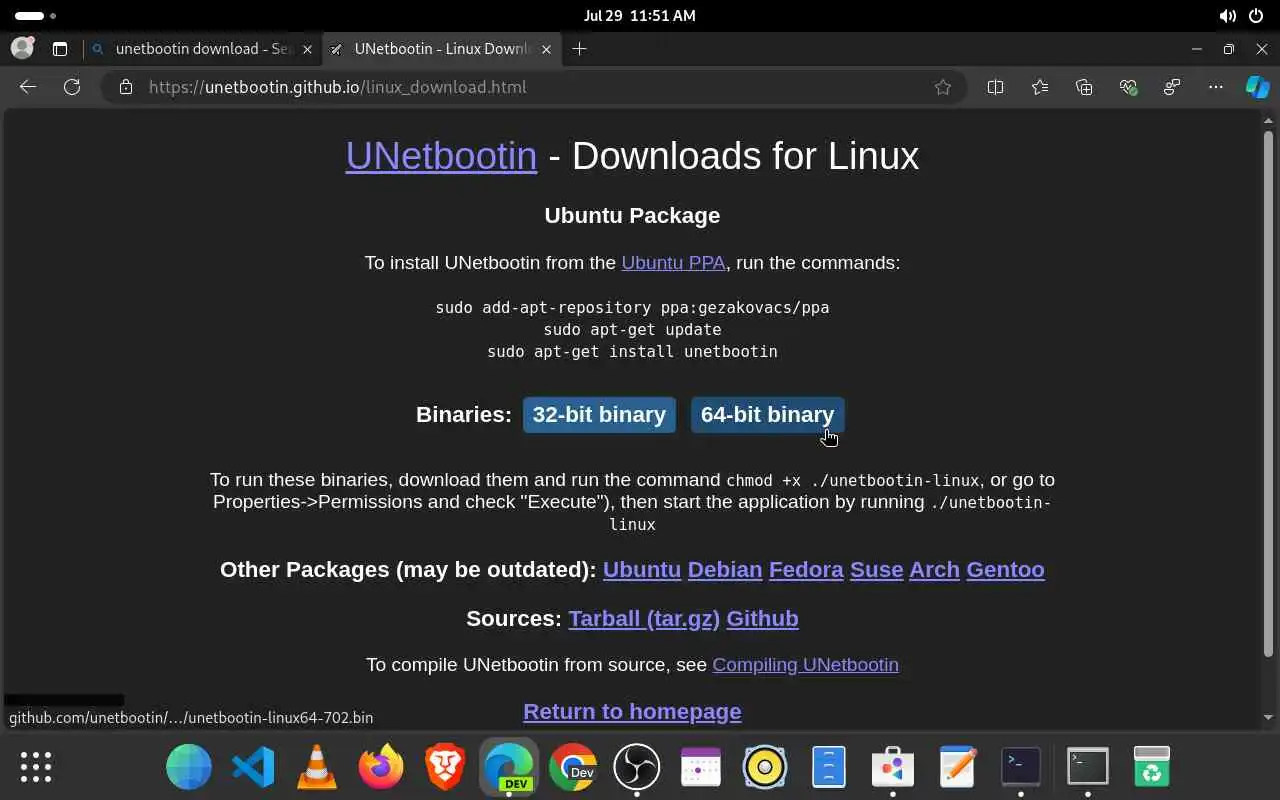Close the UNetbootin Linux Download tab

[546, 49]
